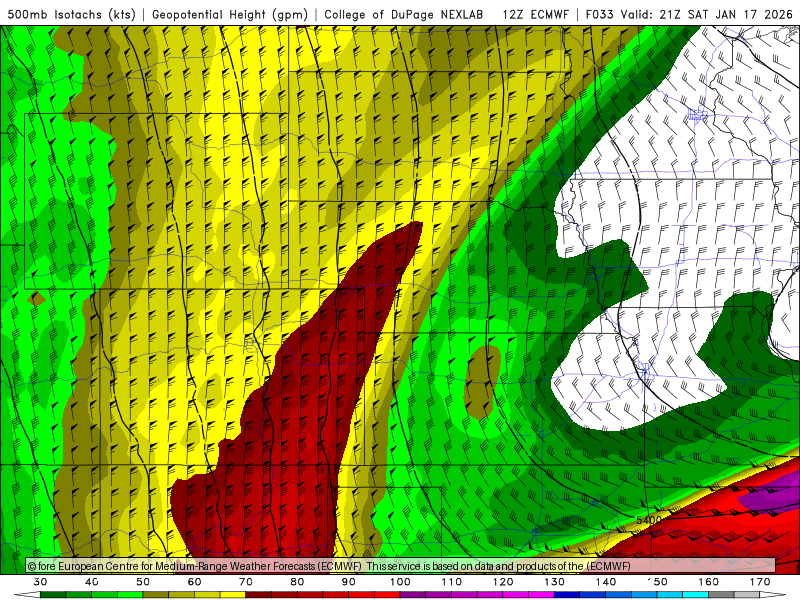Click the "160" color scale label
Image resolution: width=800 pixels, height=600 pixels.
[x=709, y=582]
